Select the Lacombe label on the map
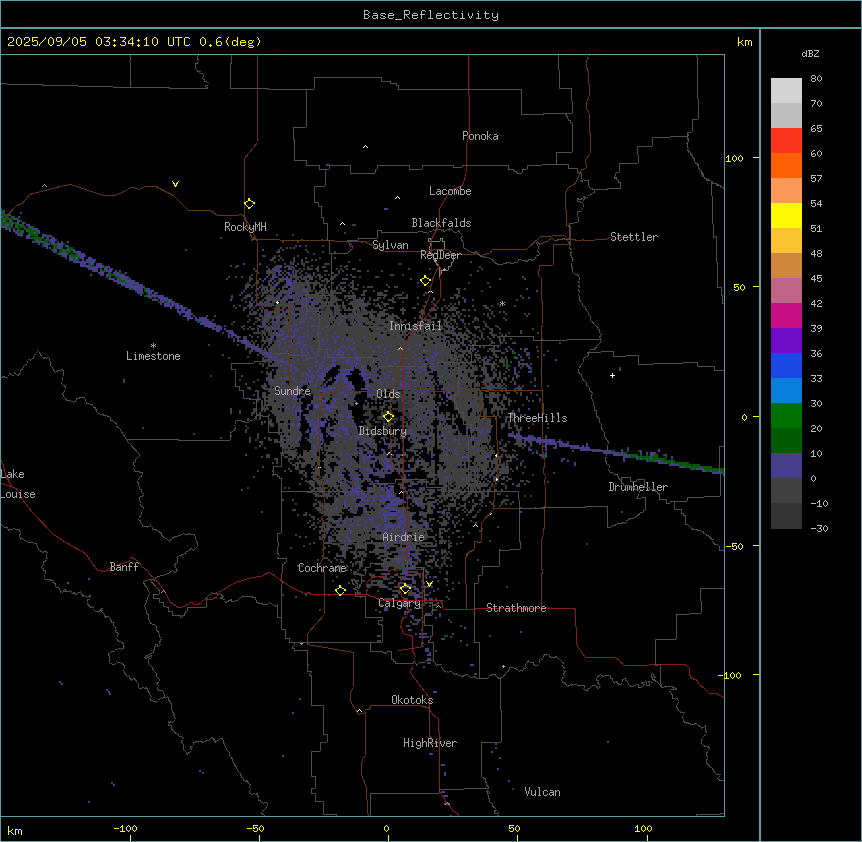The width and height of the screenshot is (862, 842). [450, 191]
